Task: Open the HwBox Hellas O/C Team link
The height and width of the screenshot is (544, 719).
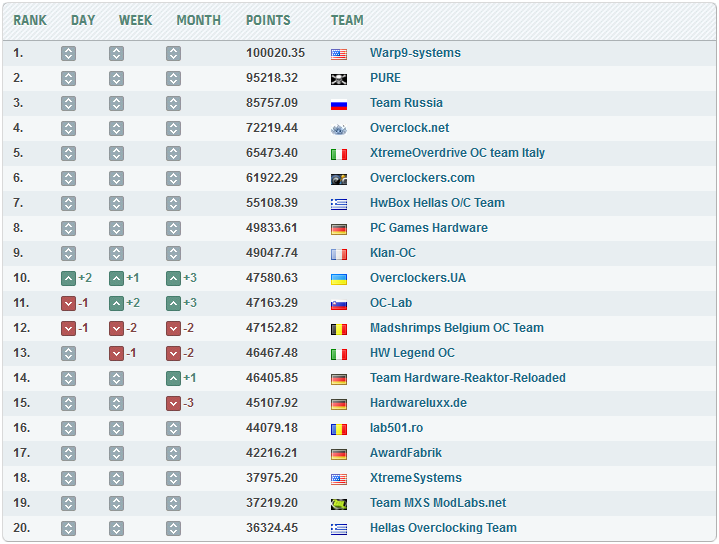Action: (x=437, y=203)
